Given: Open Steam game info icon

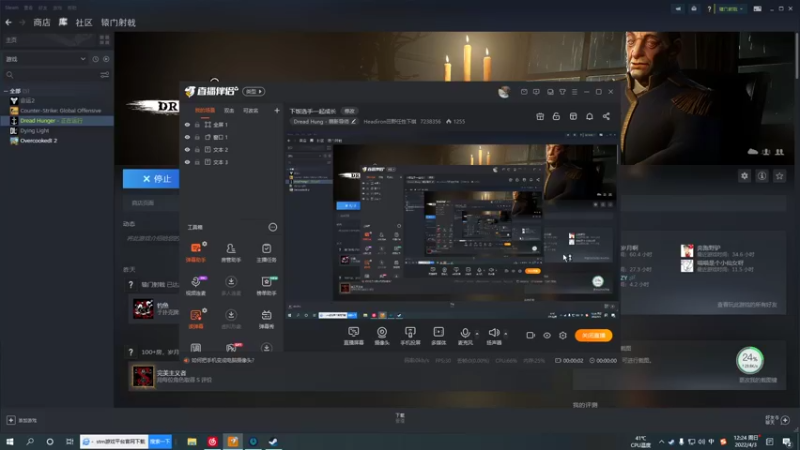Looking at the screenshot, I should click(762, 176).
